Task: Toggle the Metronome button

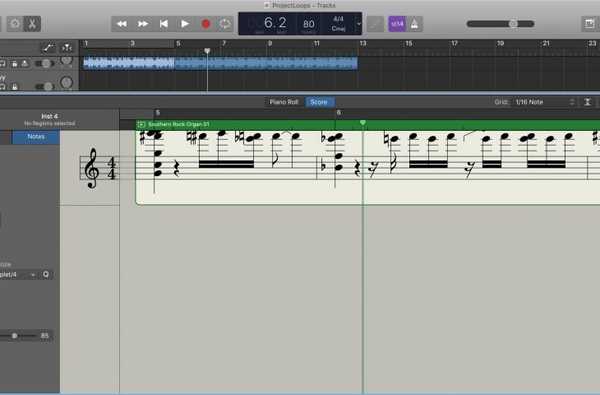Action: (414, 24)
